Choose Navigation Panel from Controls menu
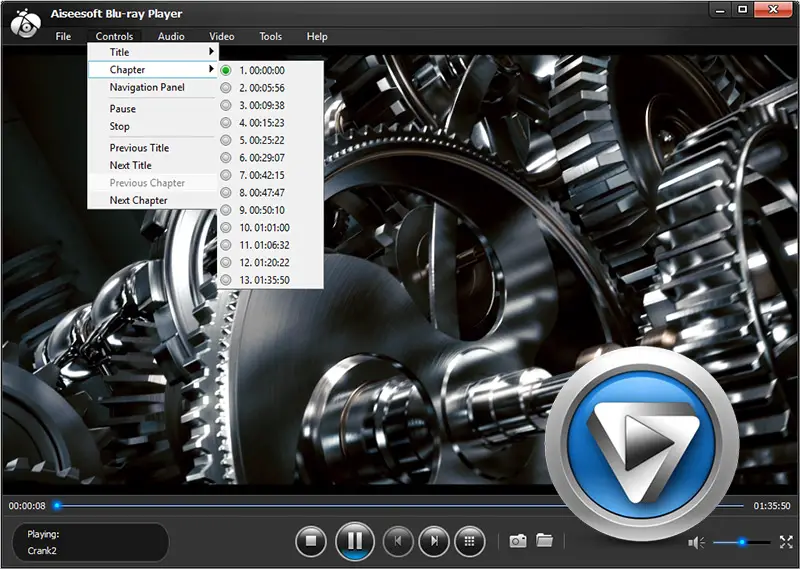 click(153, 87)
